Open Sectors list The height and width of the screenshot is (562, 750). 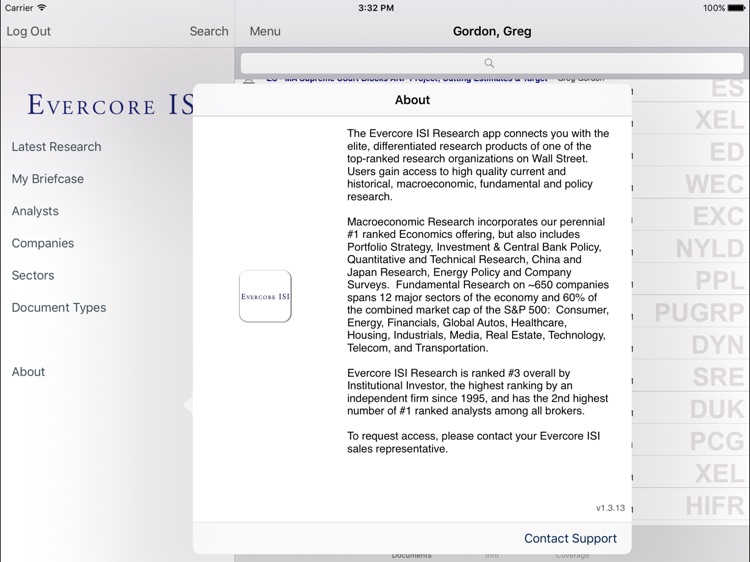pos(33,275)
